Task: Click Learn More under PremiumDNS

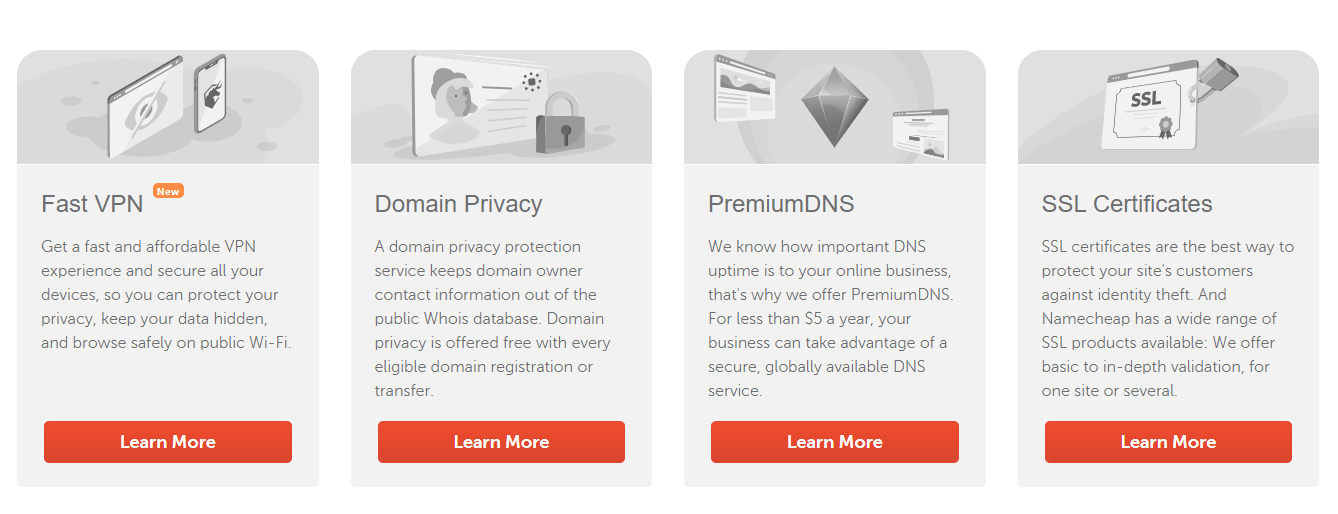Action: (x=835, y=442)
